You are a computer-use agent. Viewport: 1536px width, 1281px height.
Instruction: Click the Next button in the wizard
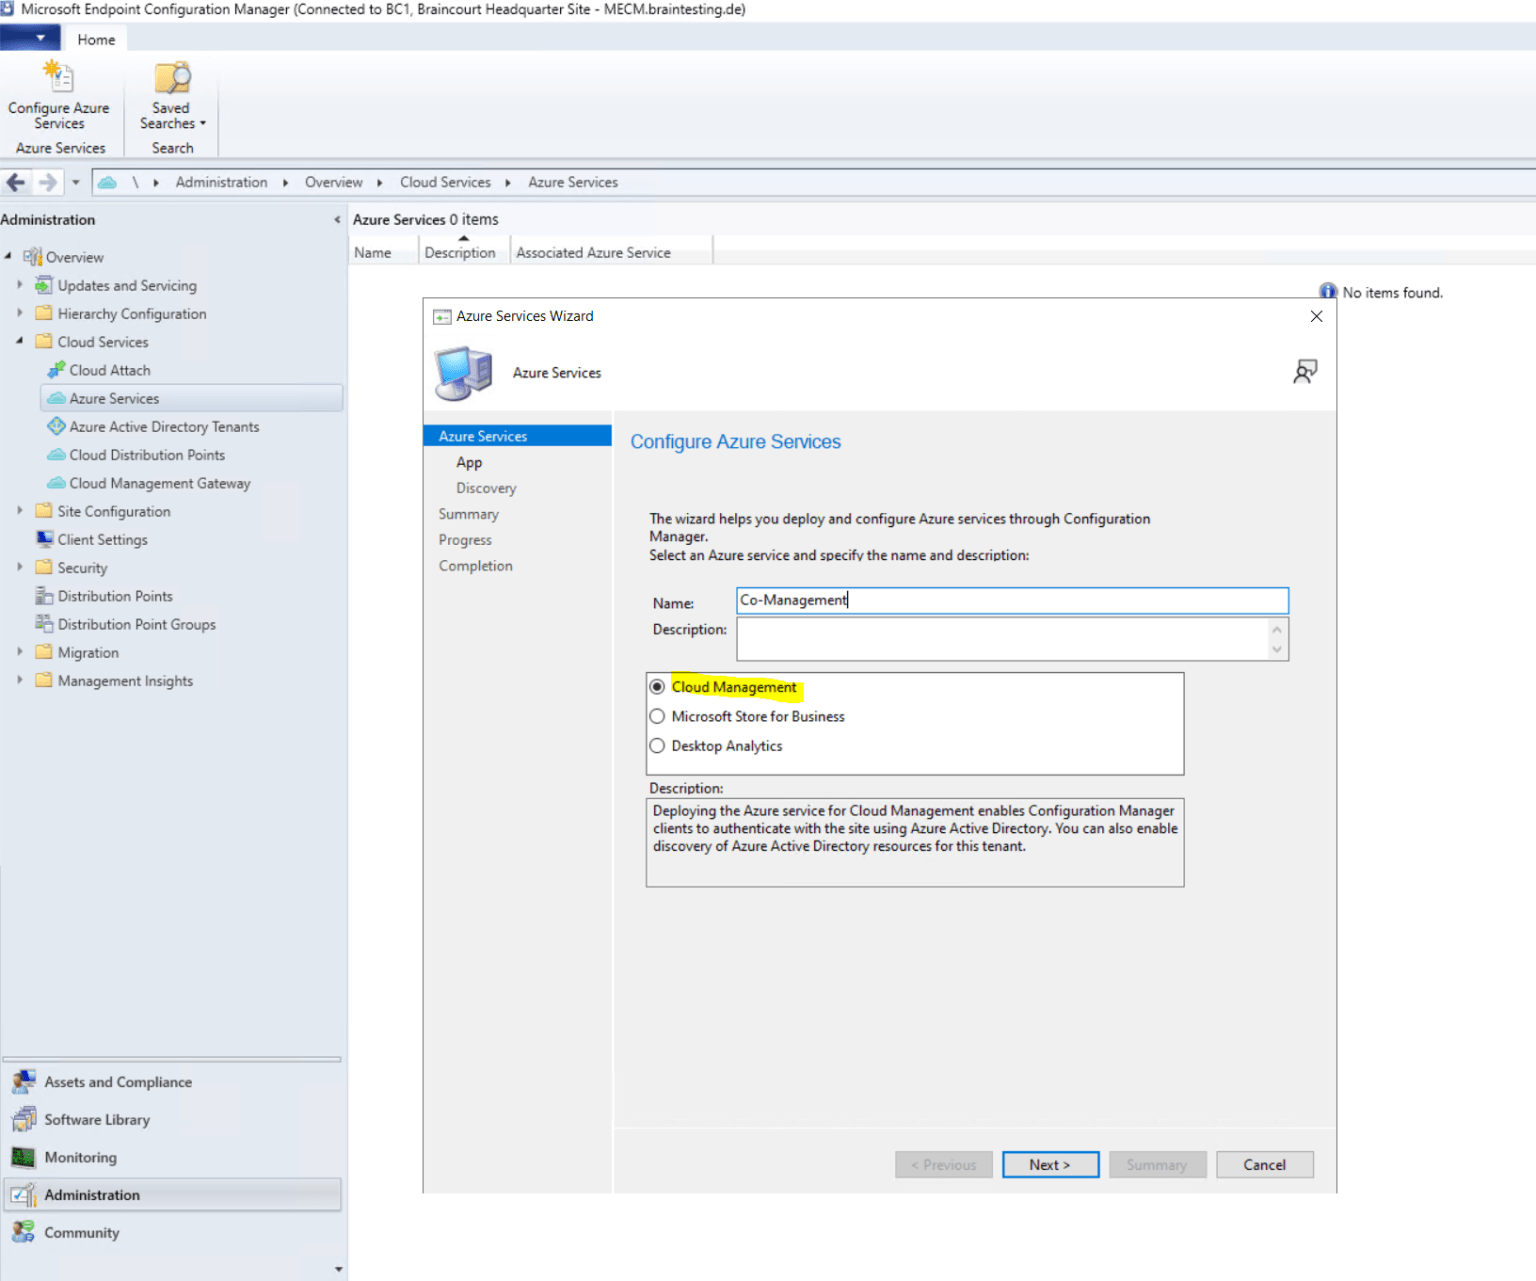point(1050,1164)
